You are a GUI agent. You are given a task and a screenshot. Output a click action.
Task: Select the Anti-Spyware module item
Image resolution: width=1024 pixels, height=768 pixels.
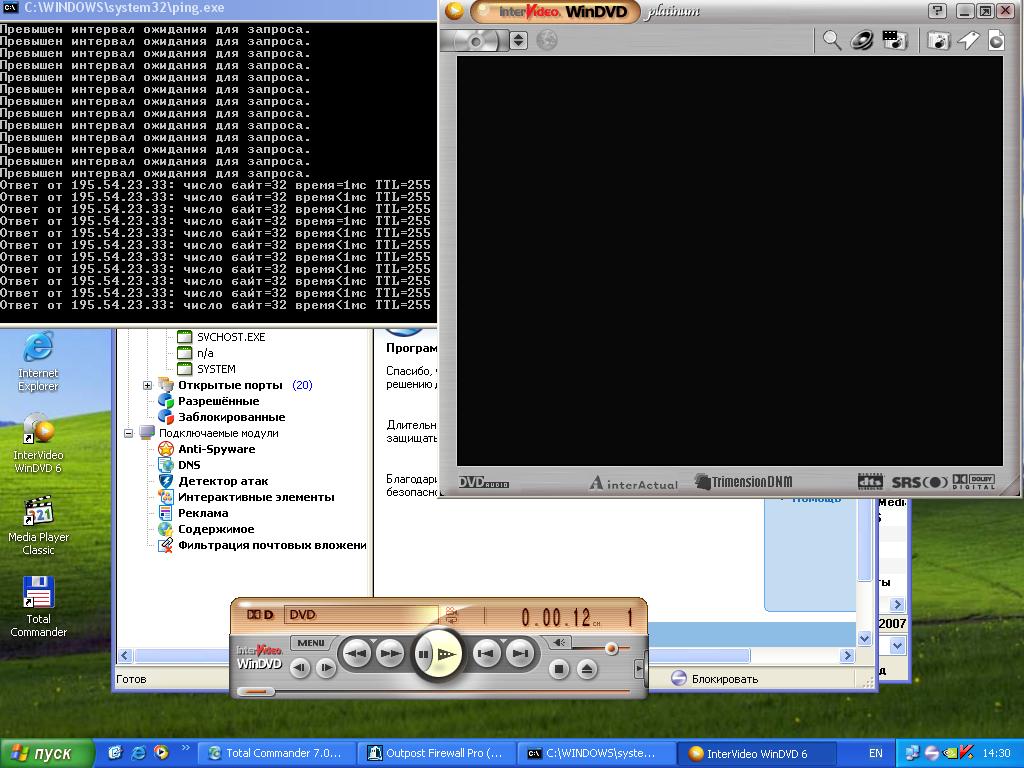pos(216,449)
